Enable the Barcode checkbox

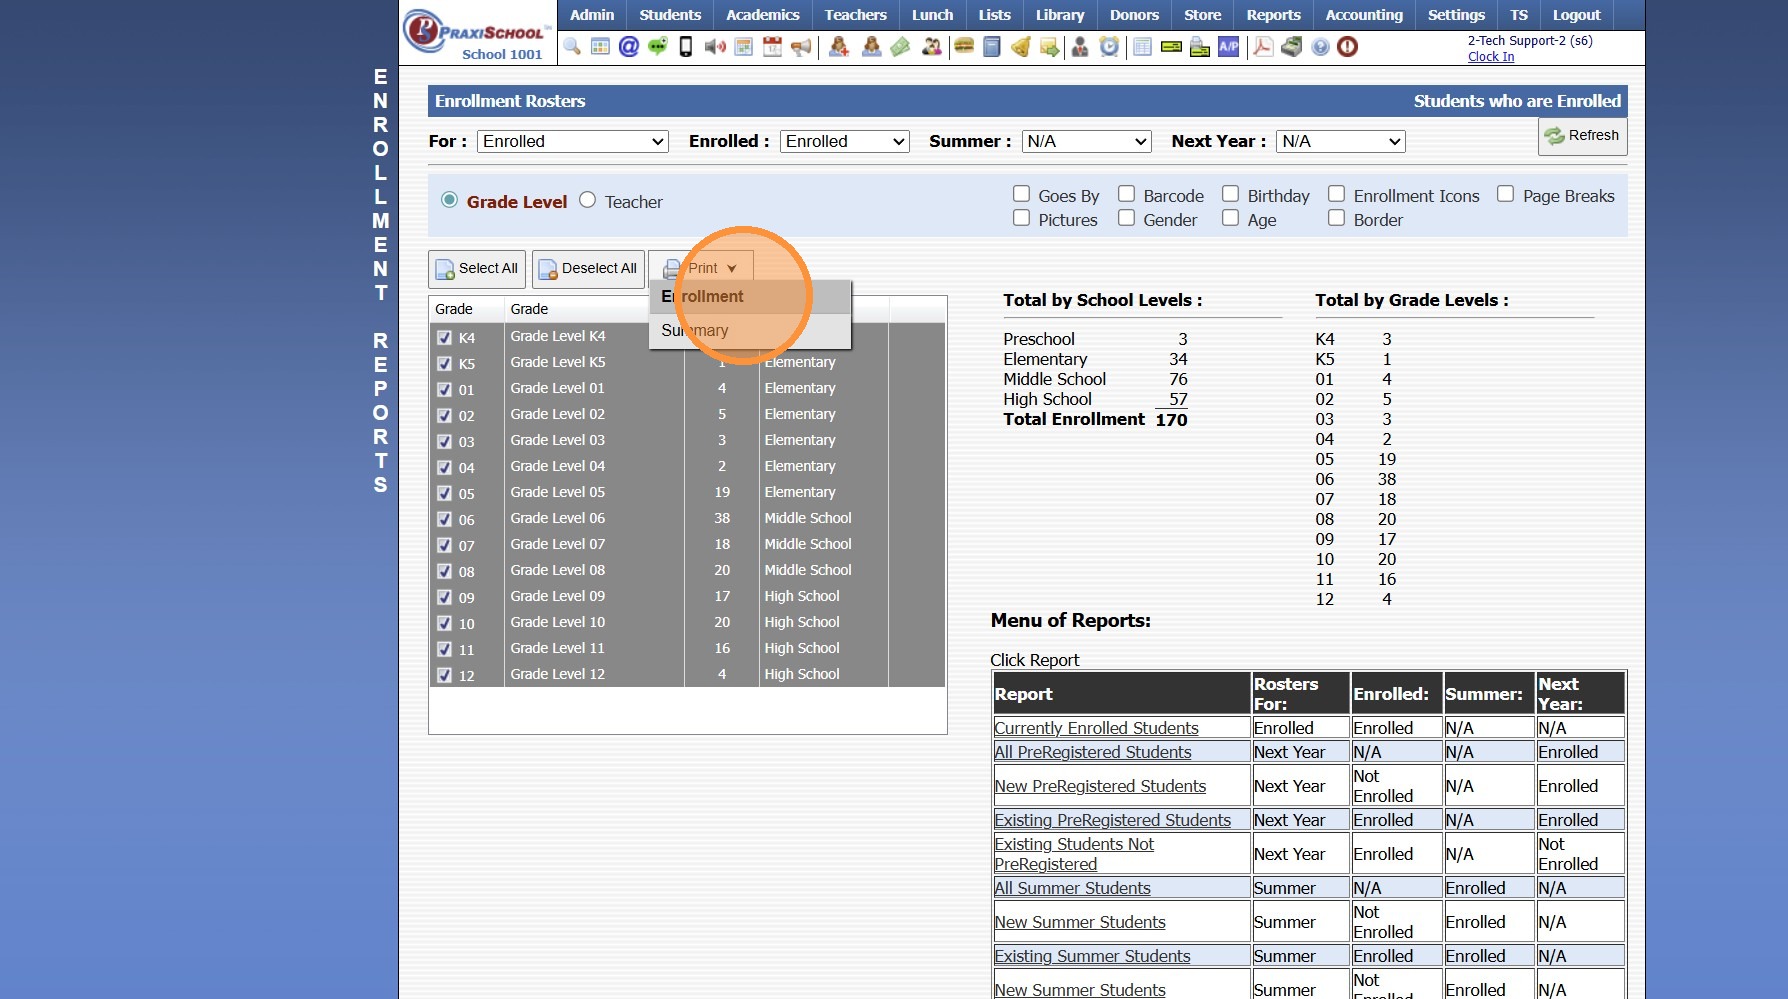(1126, 194)
